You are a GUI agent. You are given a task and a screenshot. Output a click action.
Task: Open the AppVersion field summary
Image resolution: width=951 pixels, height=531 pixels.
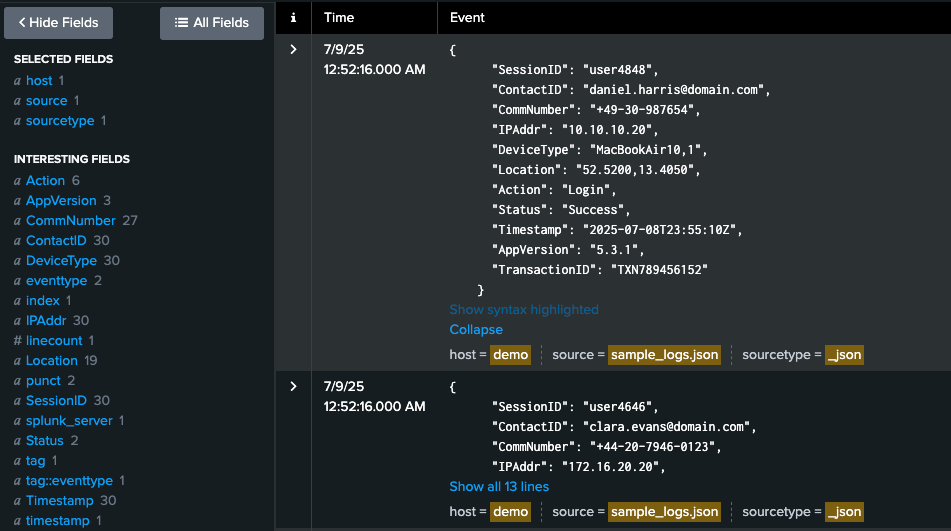click(61, 201)
